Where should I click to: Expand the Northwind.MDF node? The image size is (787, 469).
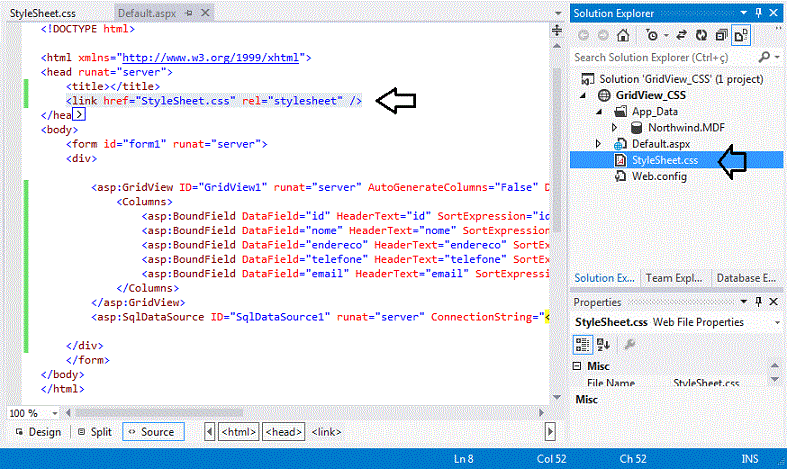(614, 128)
